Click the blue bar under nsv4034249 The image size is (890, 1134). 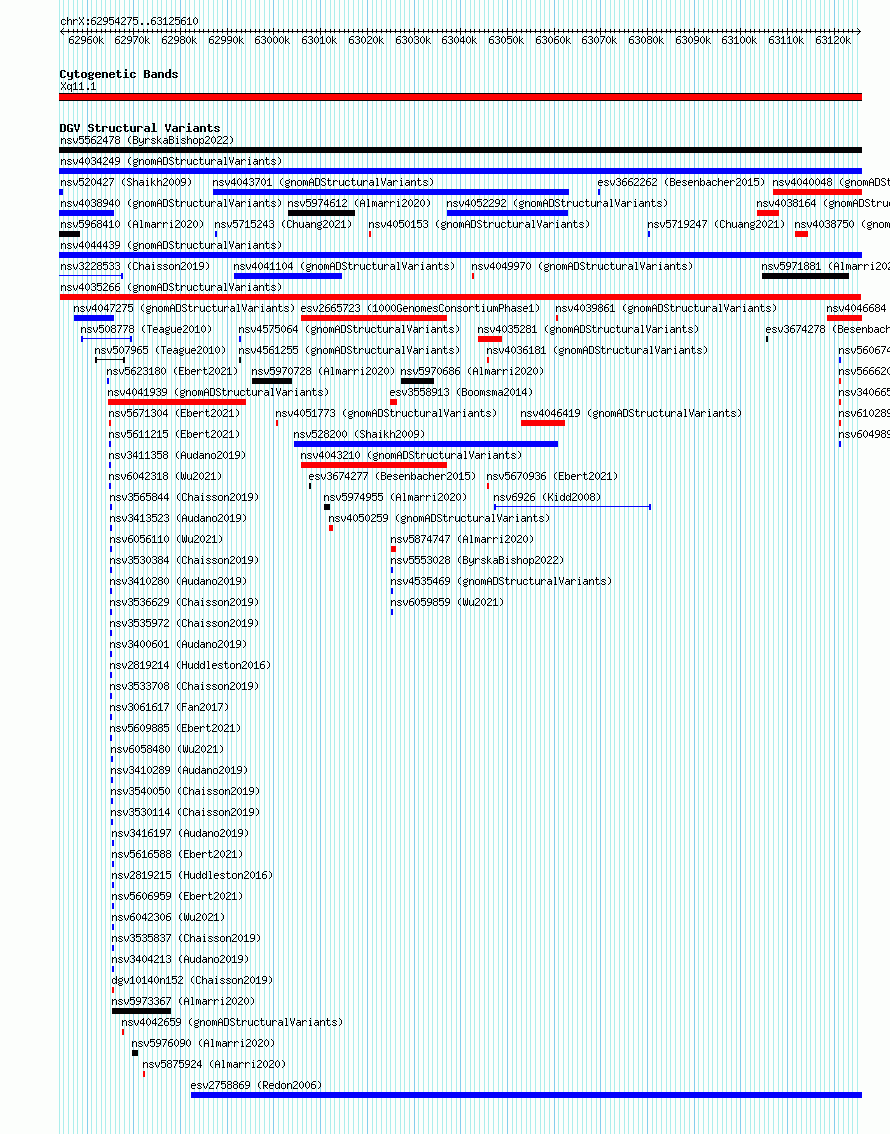pos(461,171)
